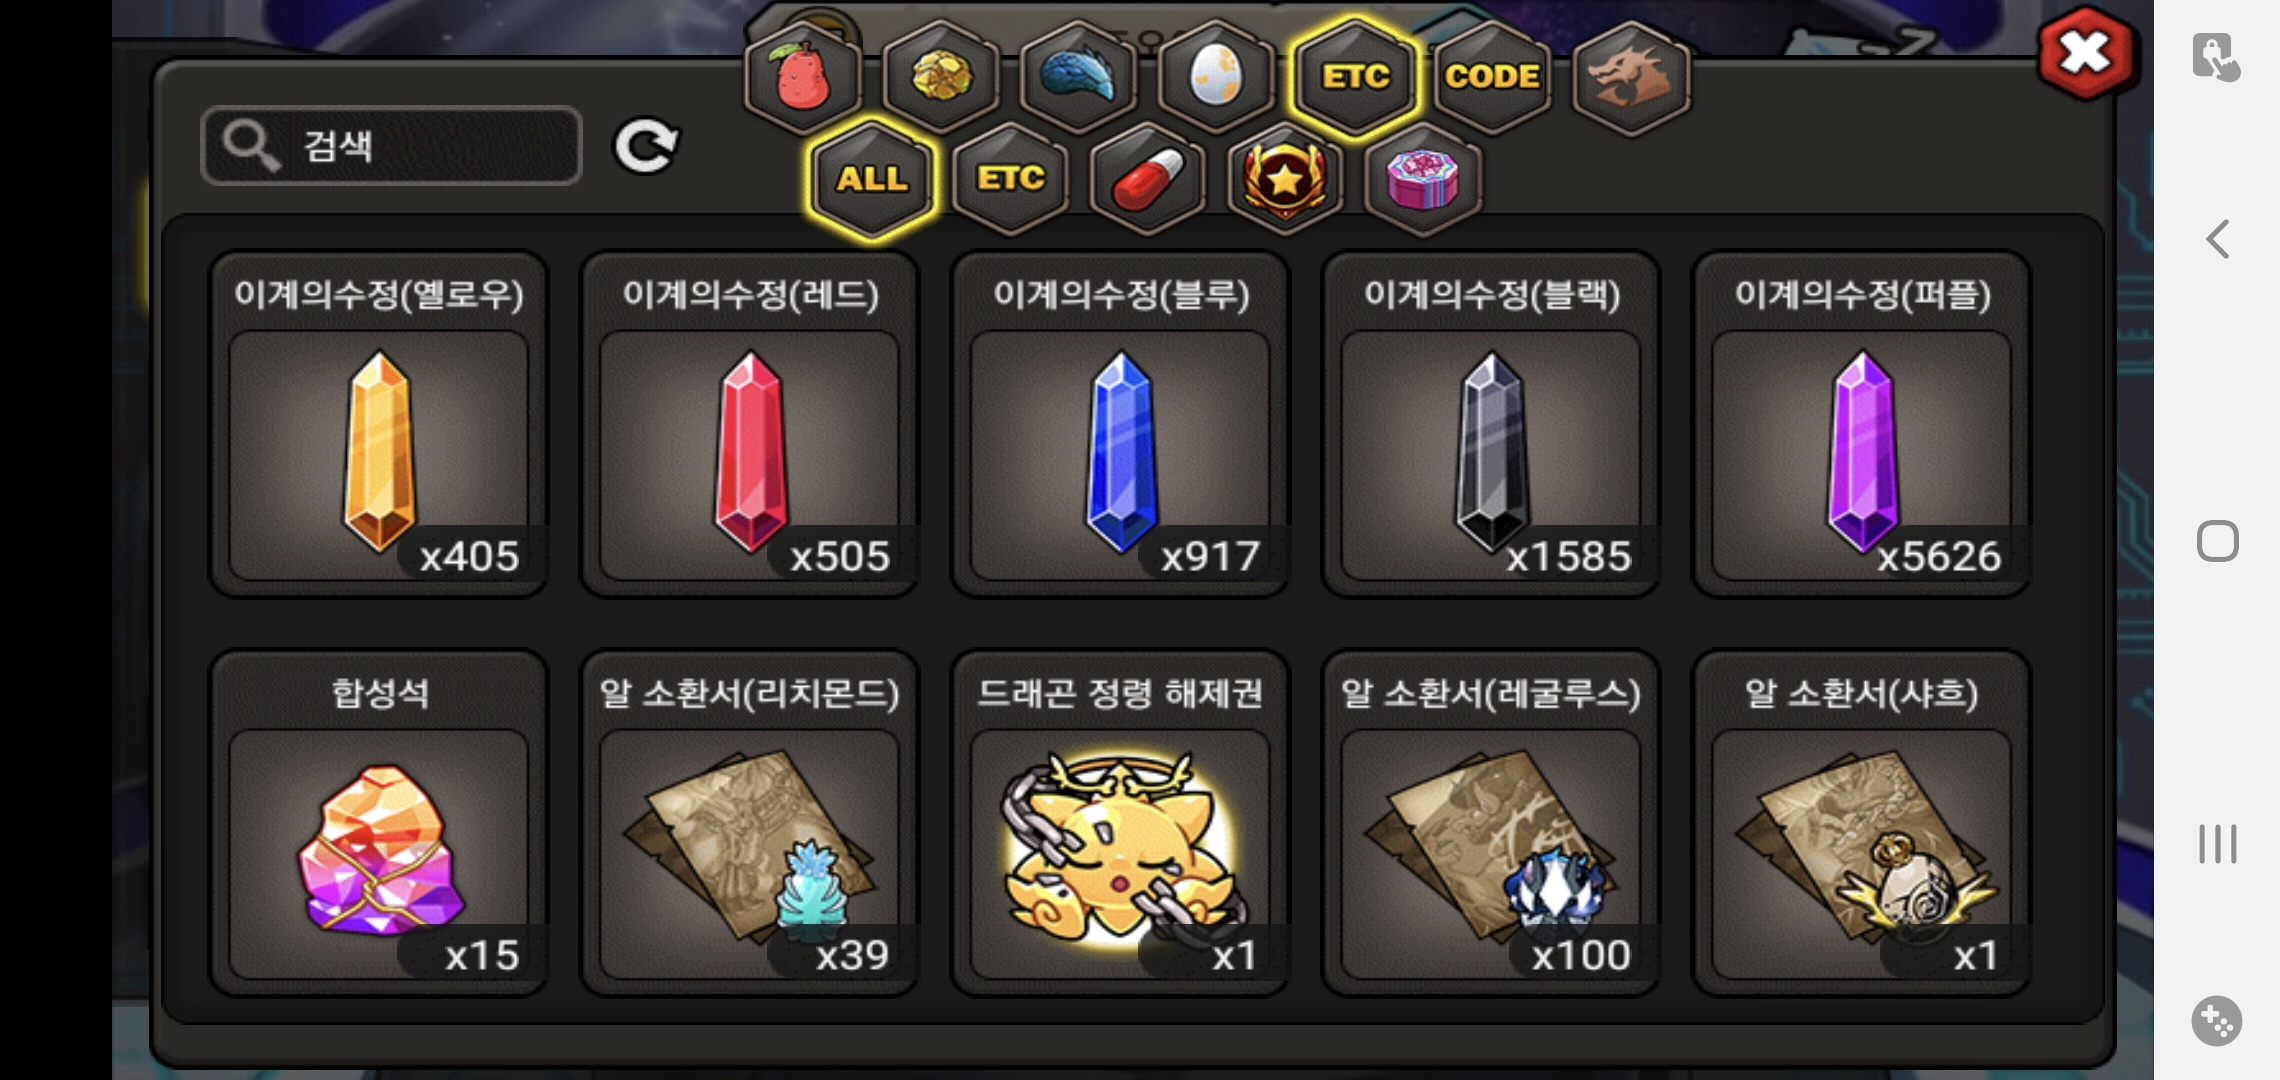The height and width of the screenshot is (1080, 2280).
Task: Filter by star medal badge icon
Action: coord(1285,179)
